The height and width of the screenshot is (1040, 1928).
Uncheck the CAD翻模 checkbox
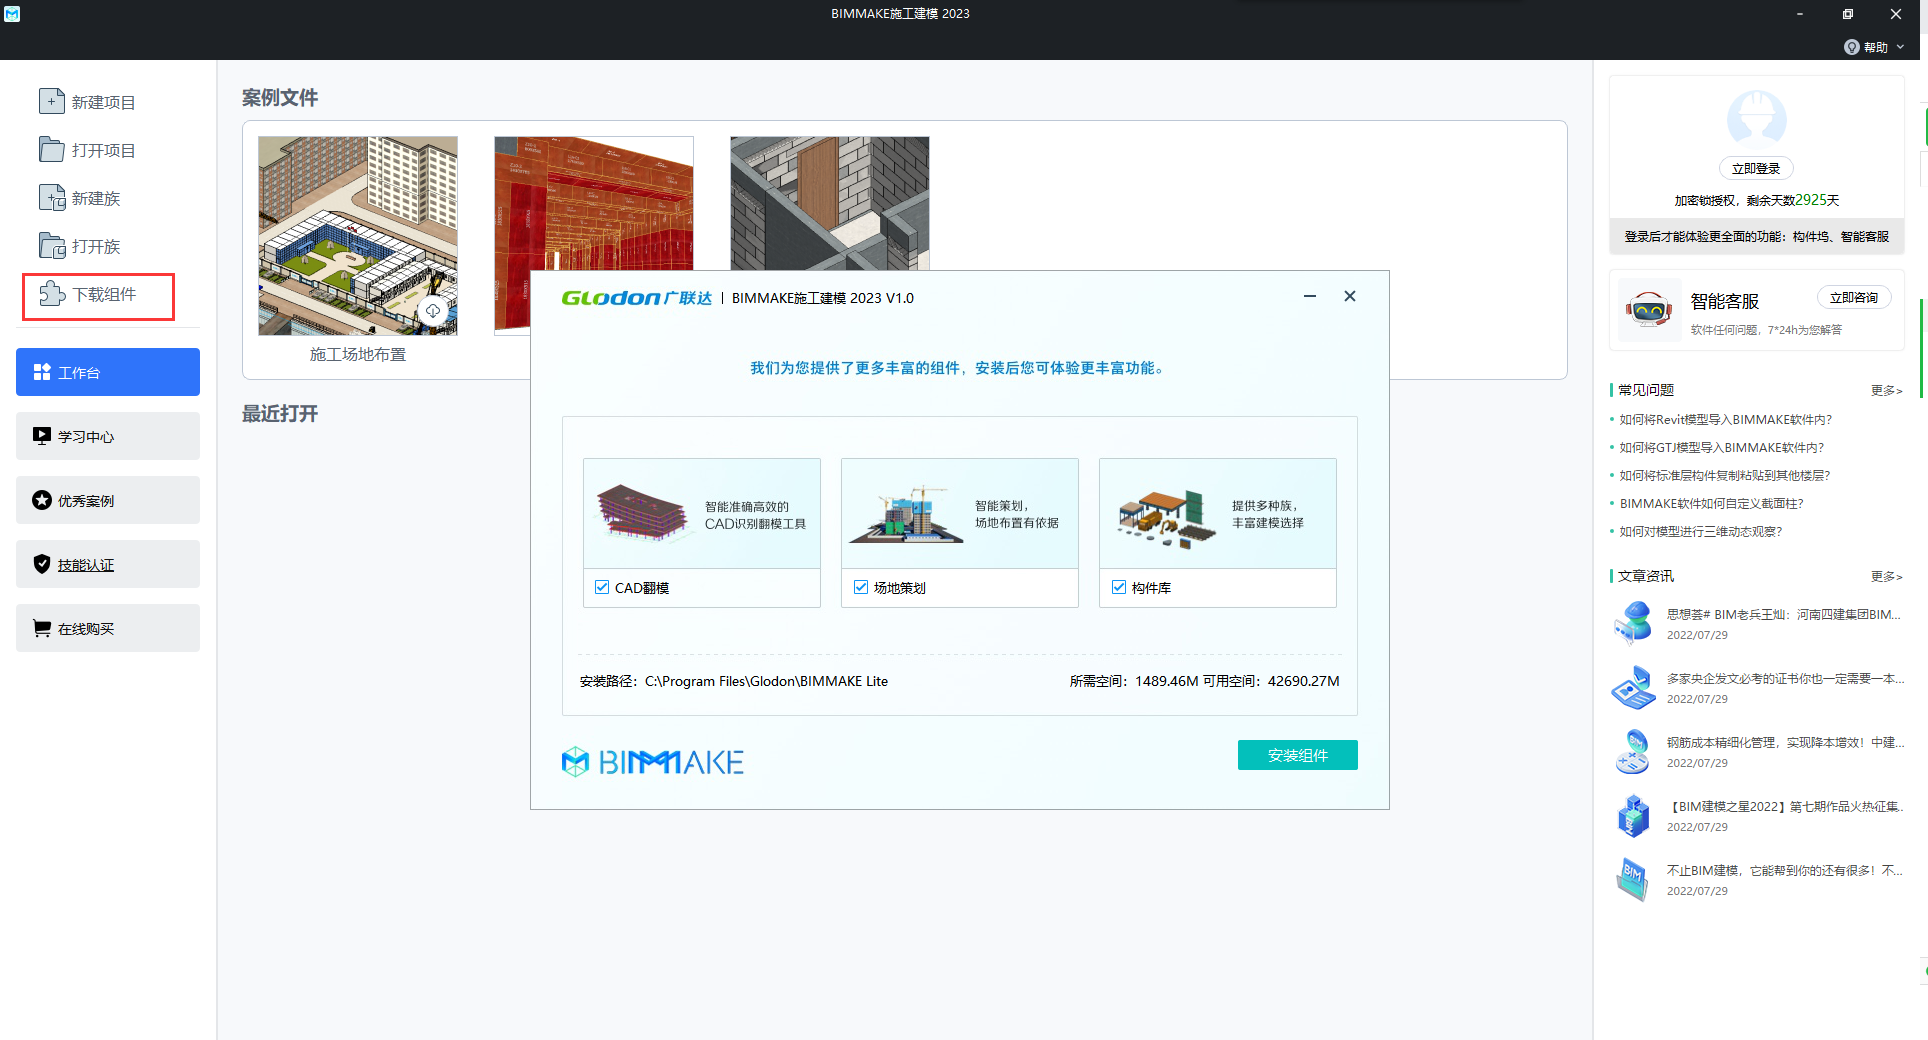602,587
